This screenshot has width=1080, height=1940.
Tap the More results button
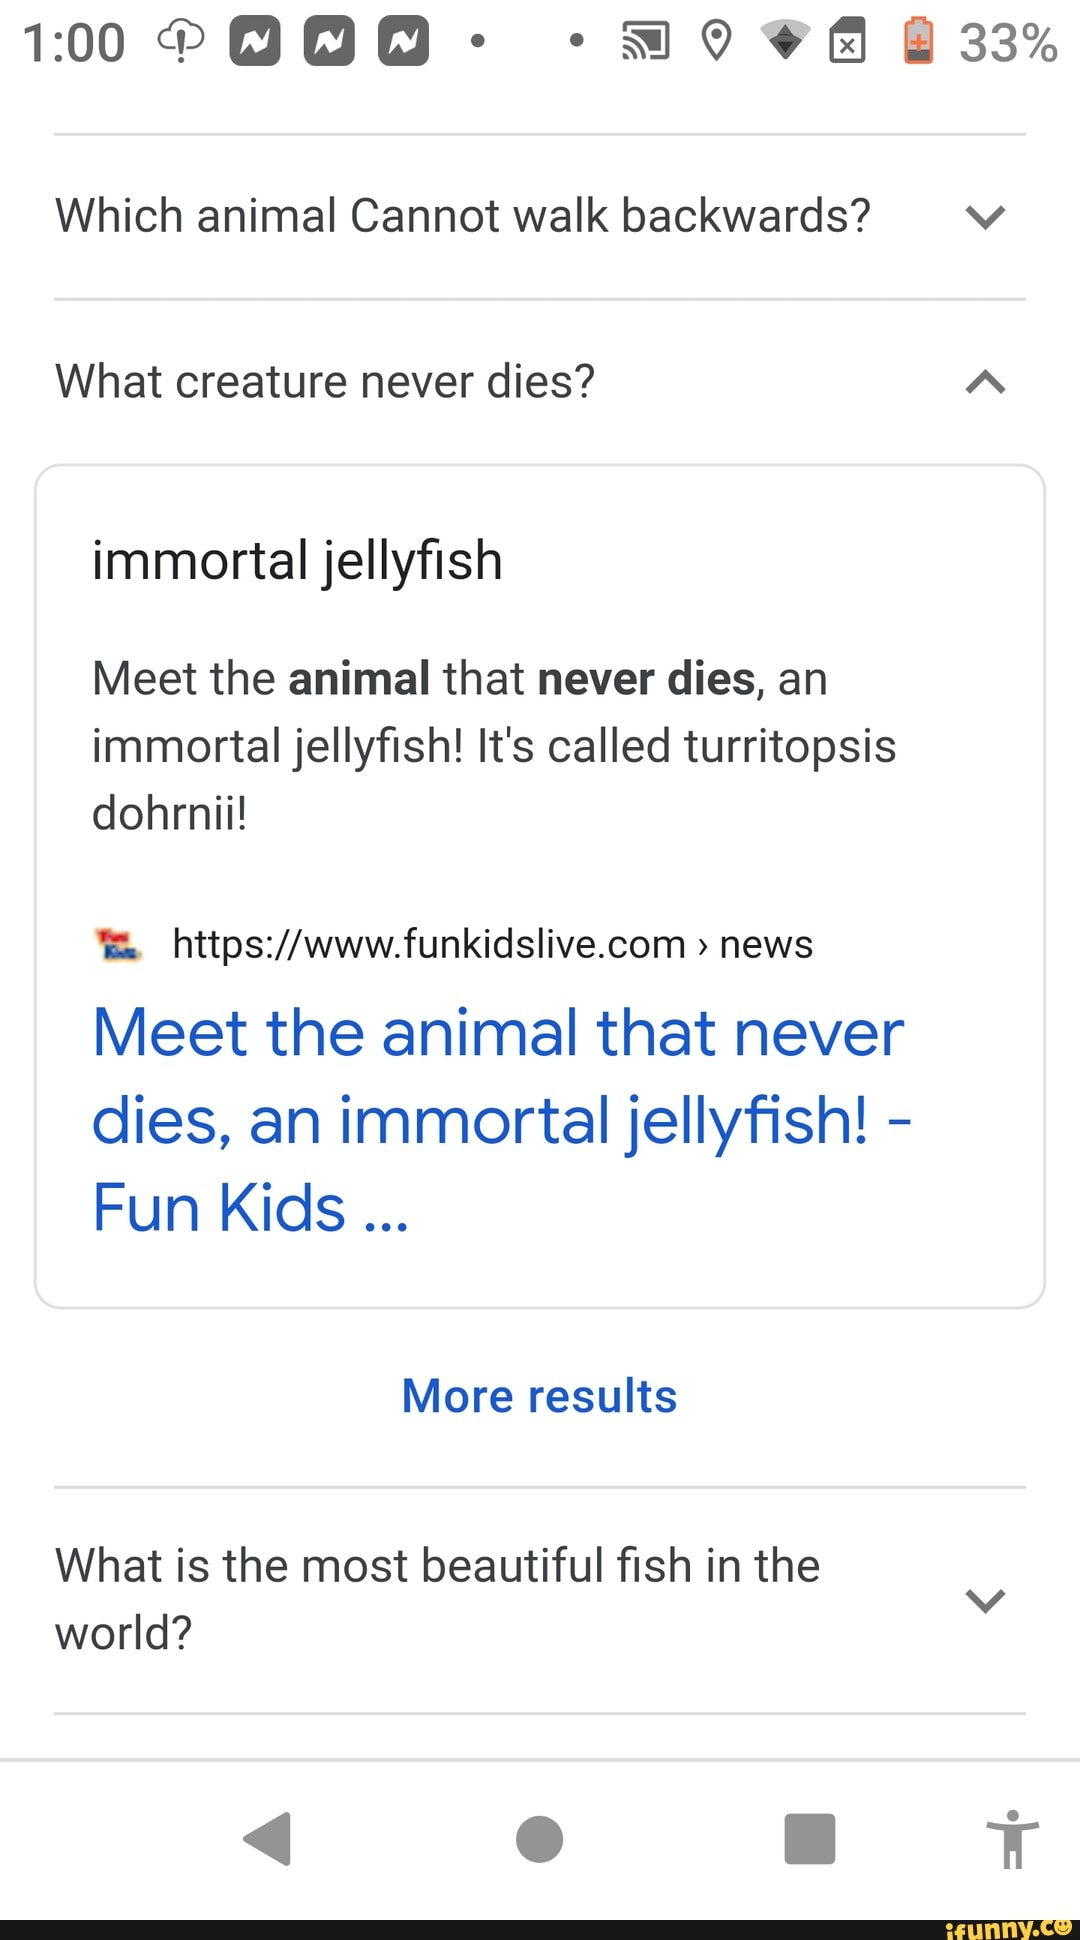tap(539, 1396)
